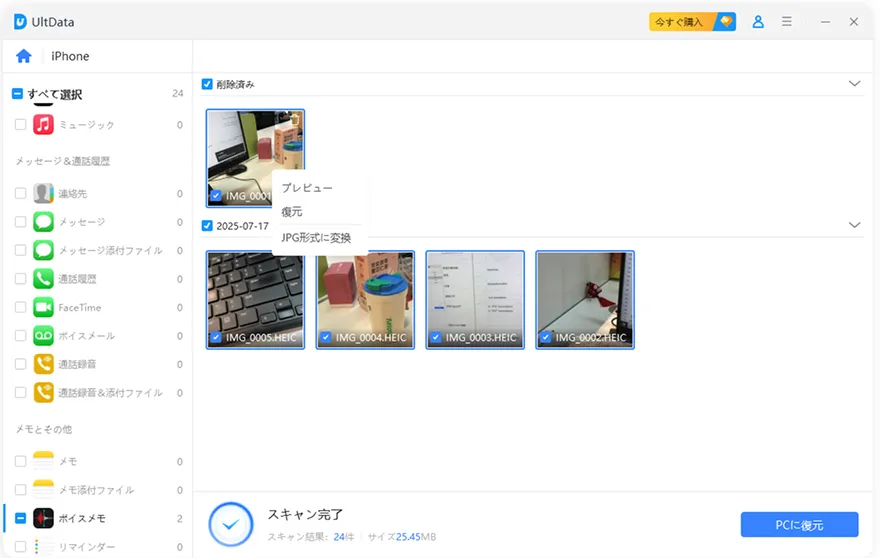This screenshot has height=558, width=880.
Task: Check the メッセージ添付ファイル checkbox
Action: (x=20, y=250)
